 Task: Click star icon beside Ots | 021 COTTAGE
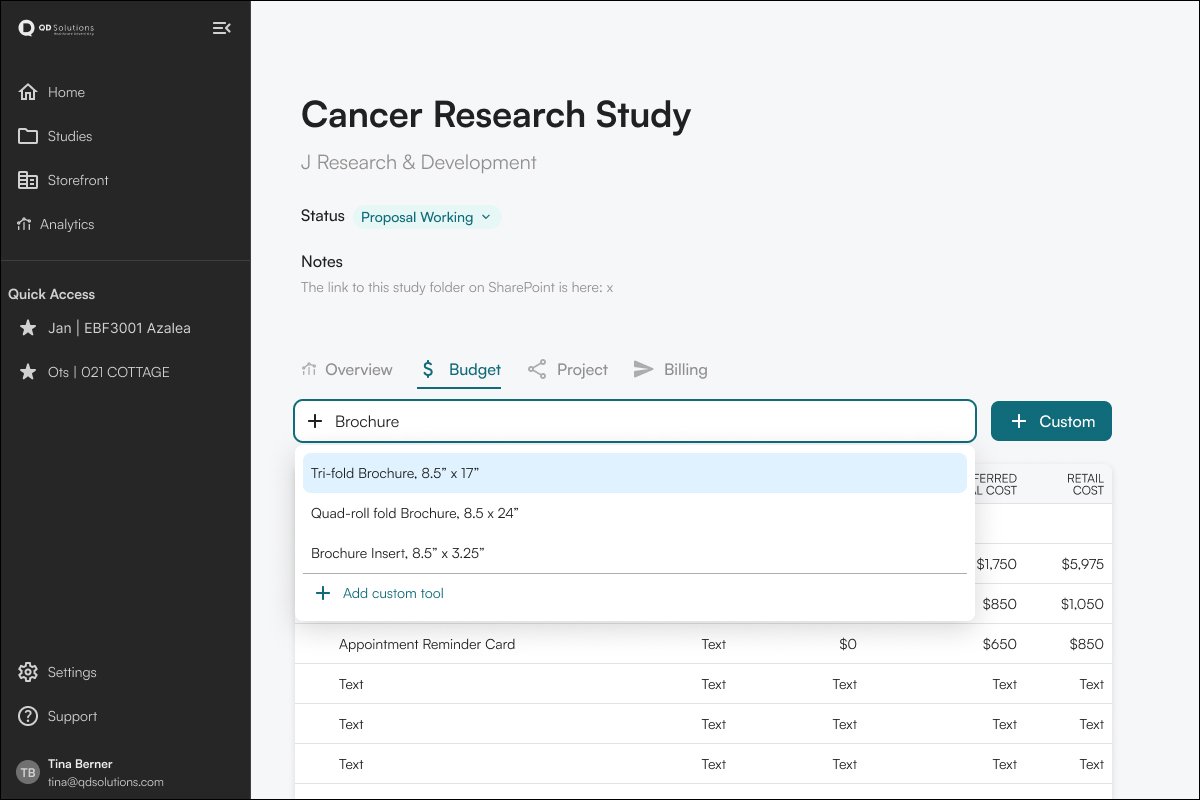pos(28,372)
